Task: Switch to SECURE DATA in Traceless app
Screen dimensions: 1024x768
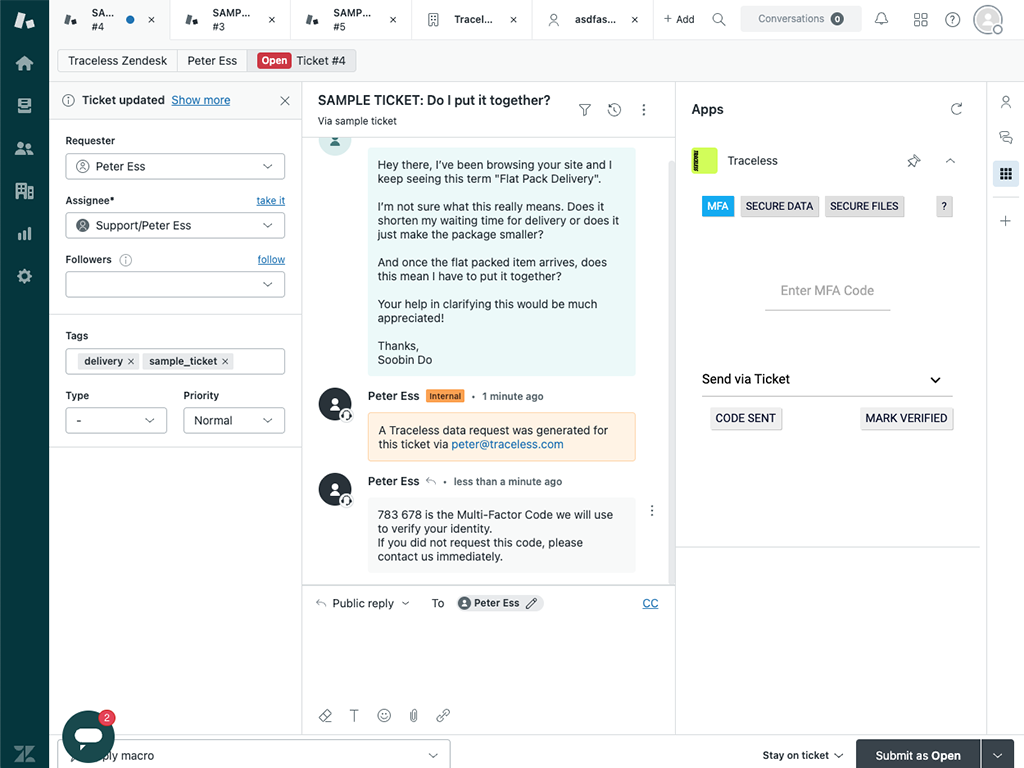Action: (779, 206)
